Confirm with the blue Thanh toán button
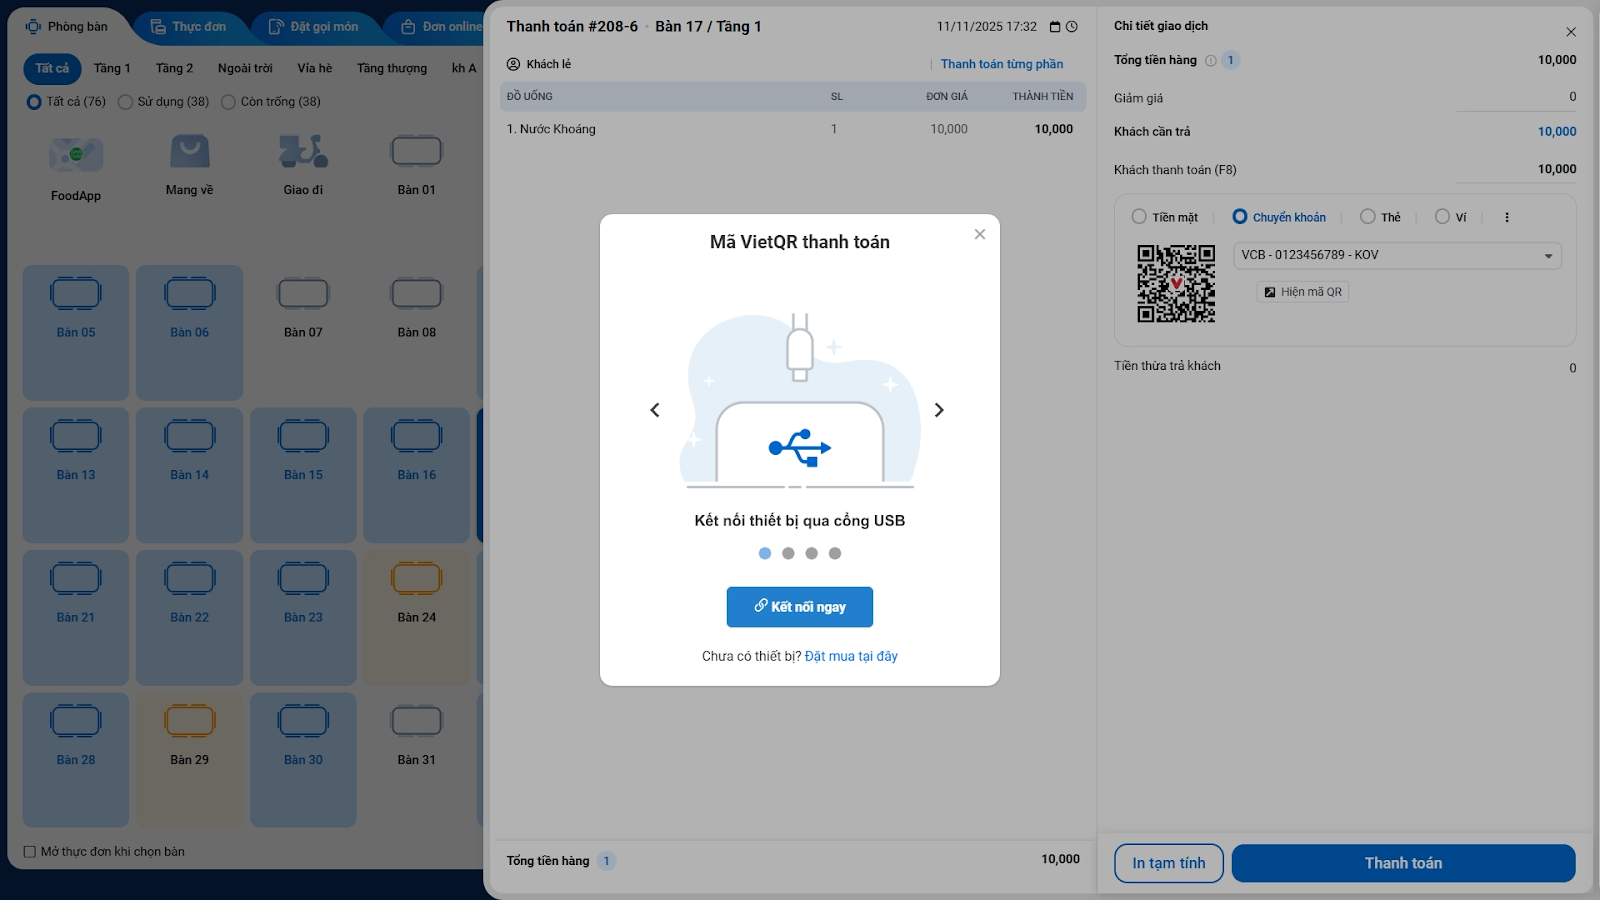Screen dimensions: 1600x900 click(1403, 863)
